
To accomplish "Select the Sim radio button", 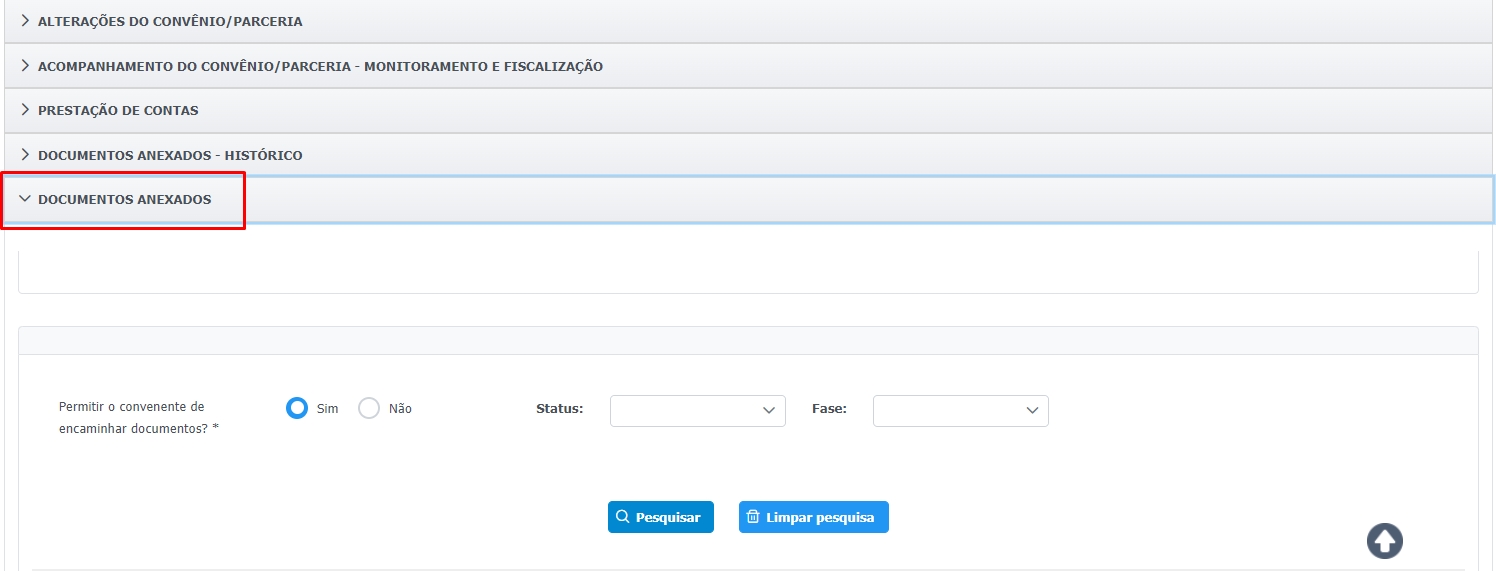I will [297, 408].
